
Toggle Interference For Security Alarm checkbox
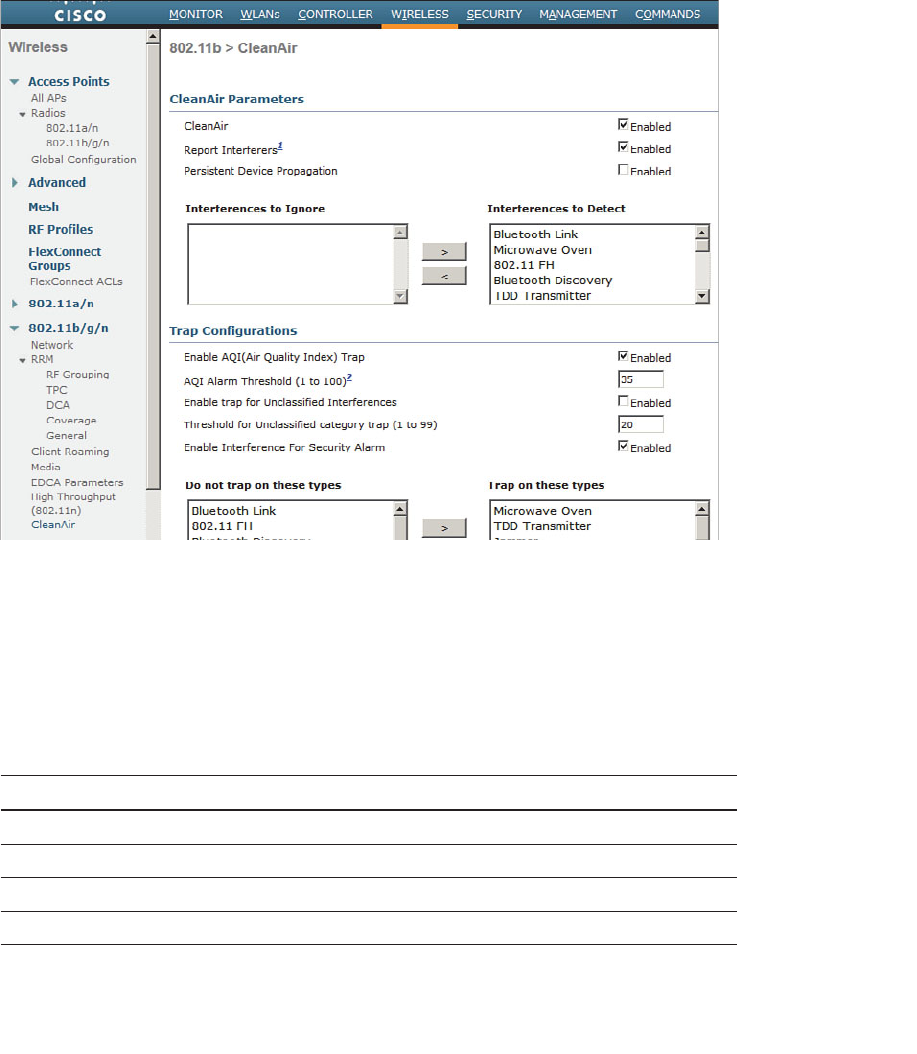623,446
